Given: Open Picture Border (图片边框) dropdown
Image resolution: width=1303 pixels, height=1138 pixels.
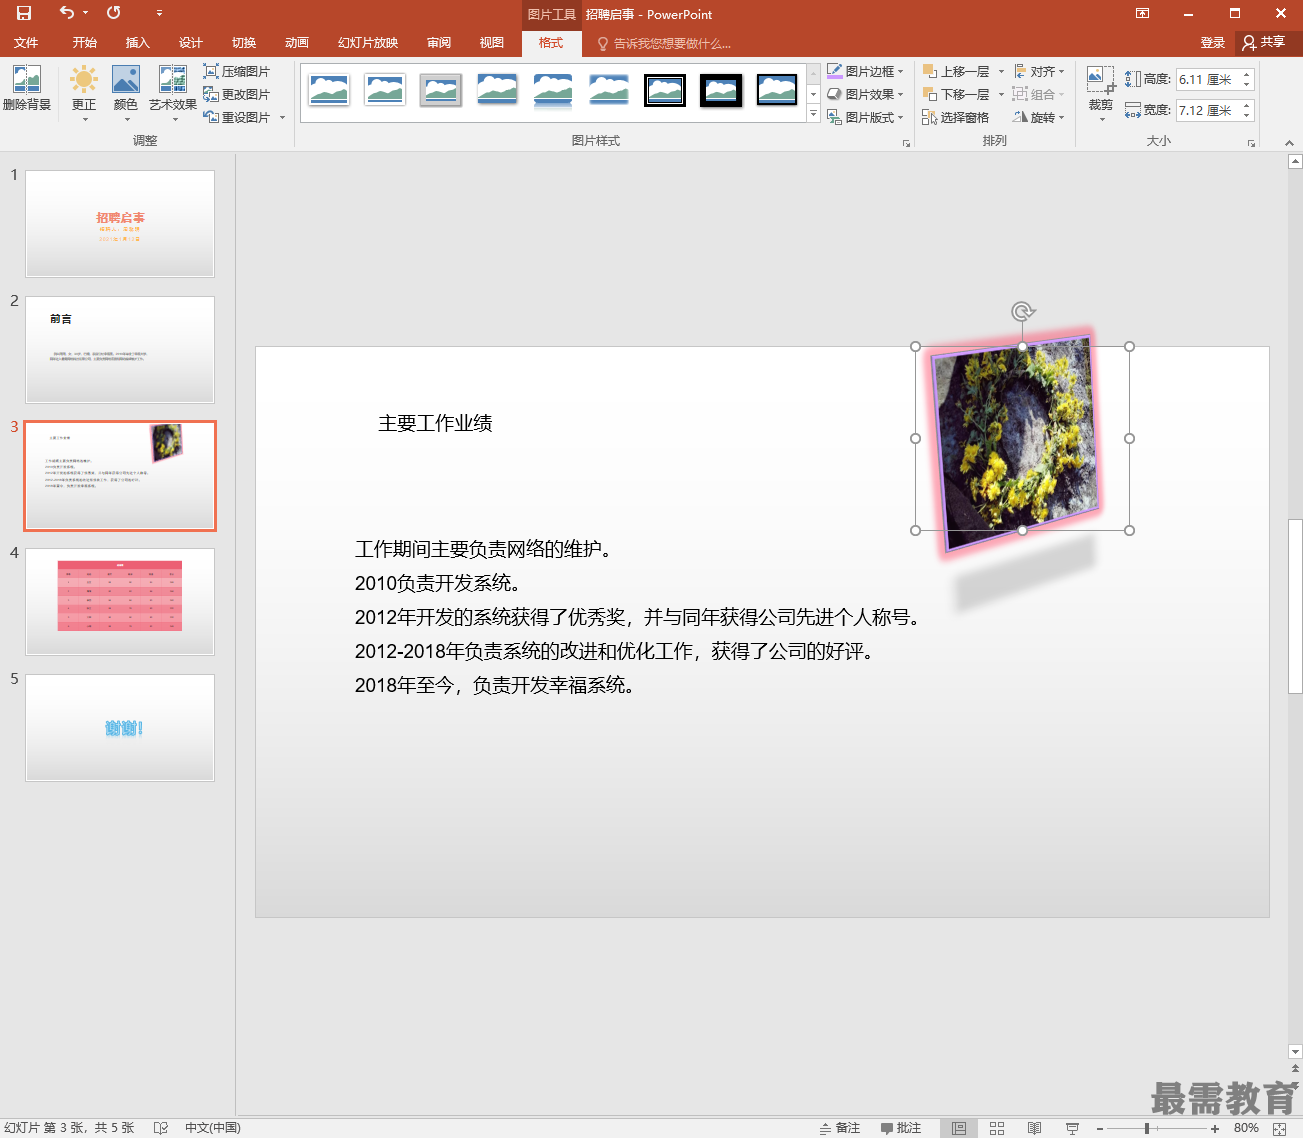Looking at the screenshot, I should point(865,71).
